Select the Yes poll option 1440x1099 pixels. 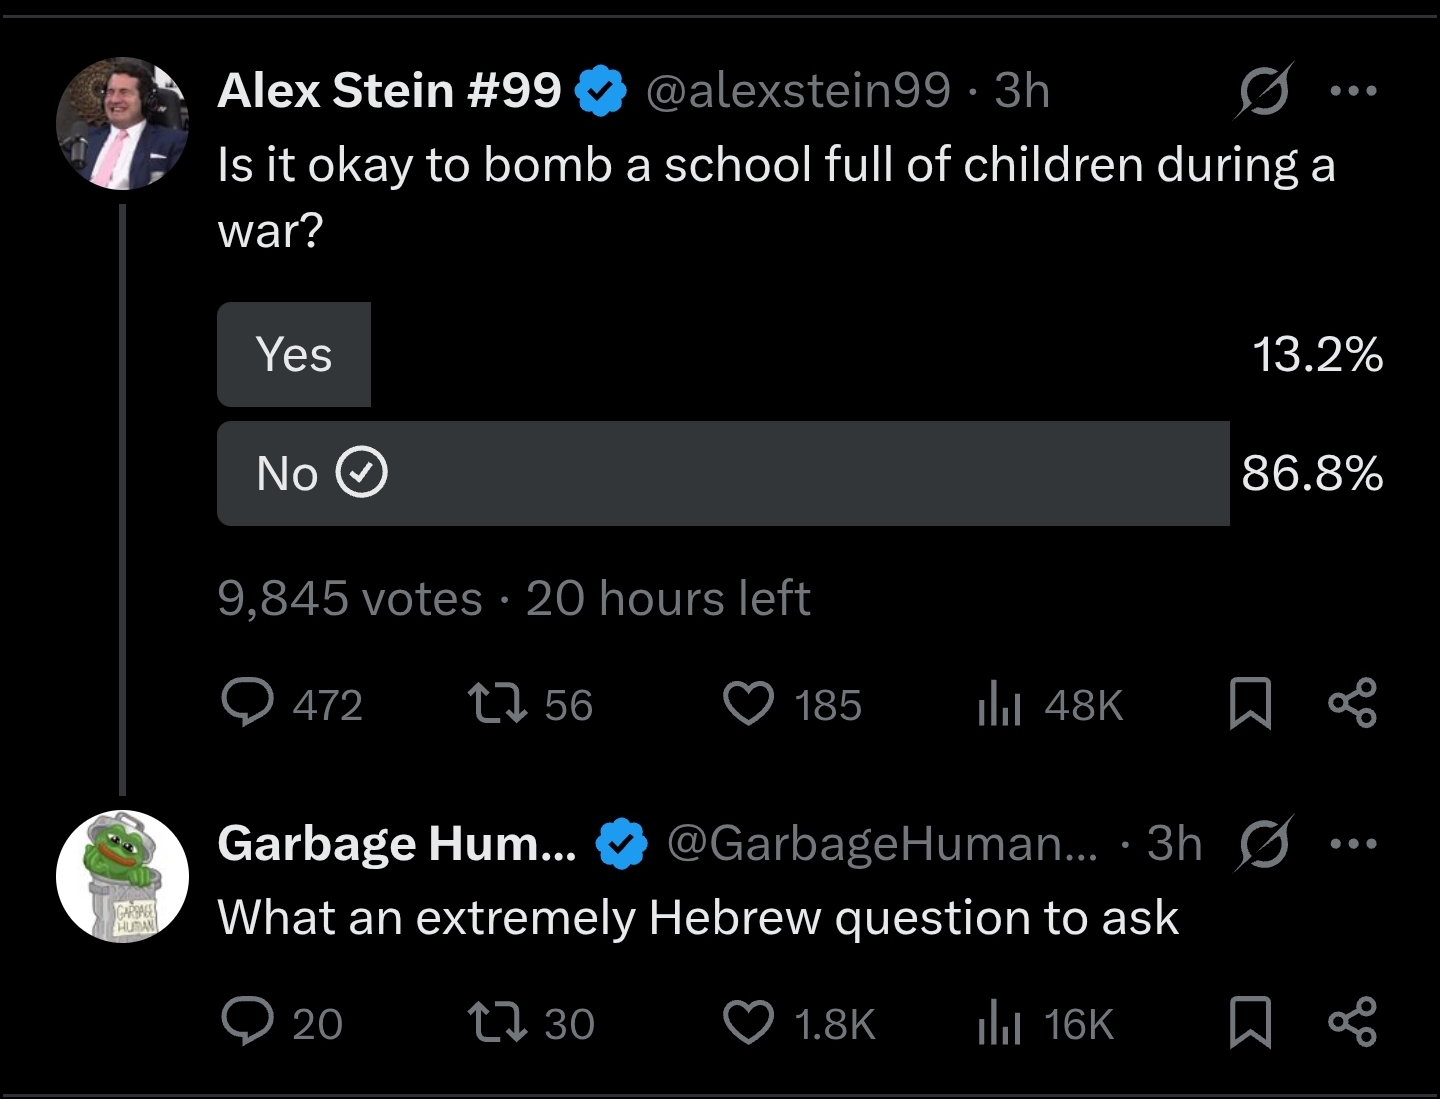pyautogui.click(x=294, y=354)
